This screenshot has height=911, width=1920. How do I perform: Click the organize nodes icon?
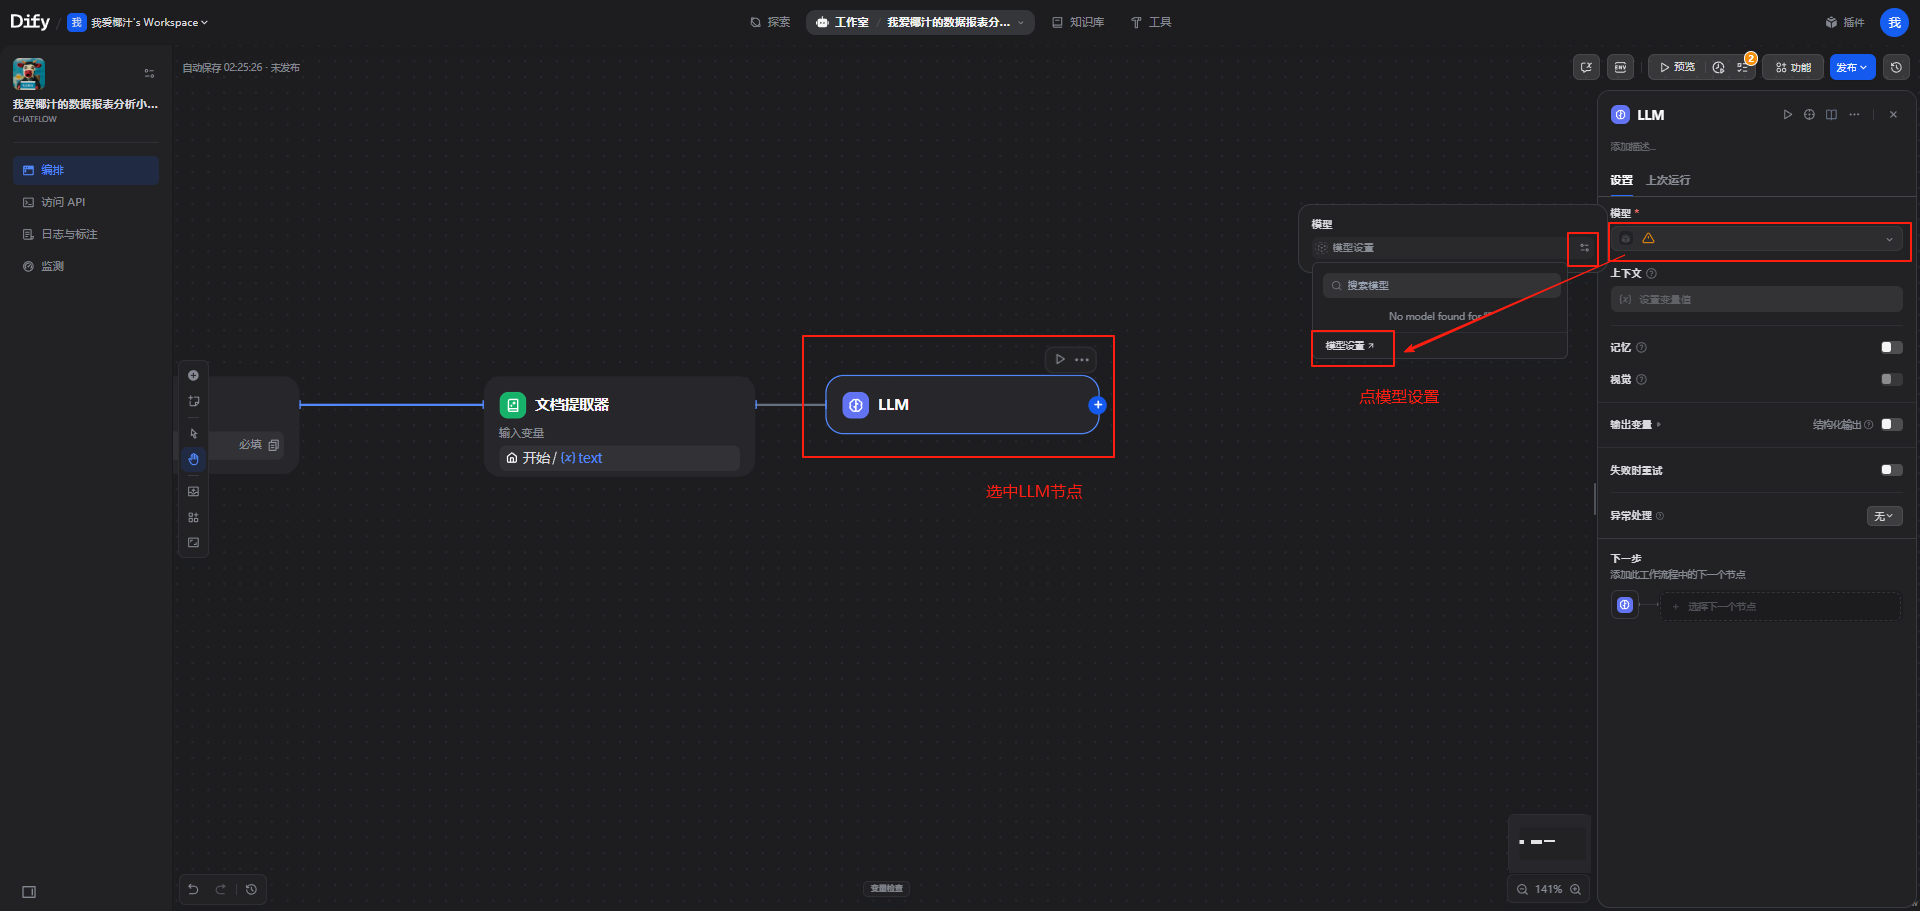pyautogui.click(x=194, y=517)
